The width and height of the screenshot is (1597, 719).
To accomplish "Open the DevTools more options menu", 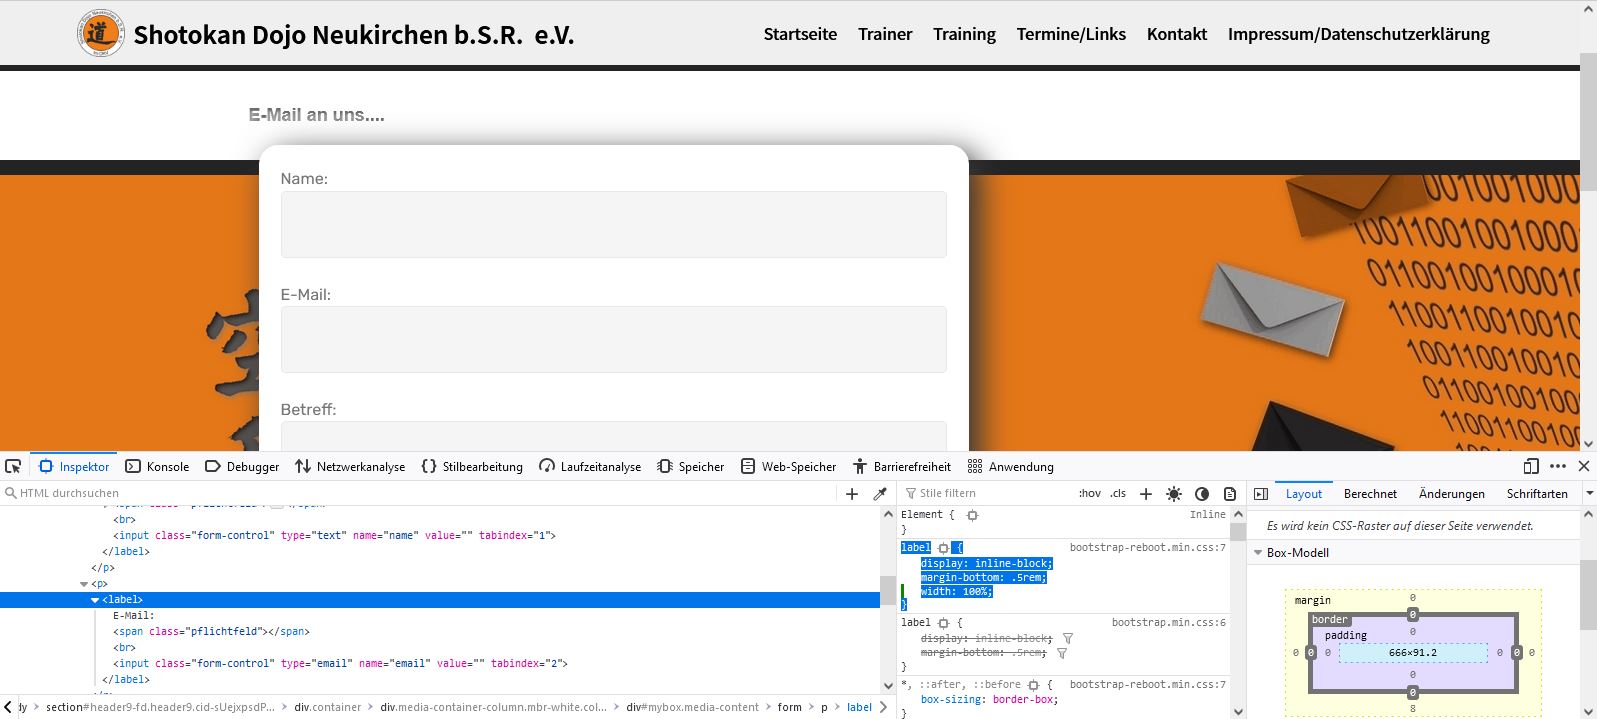I will click(x=1558, y=466).
